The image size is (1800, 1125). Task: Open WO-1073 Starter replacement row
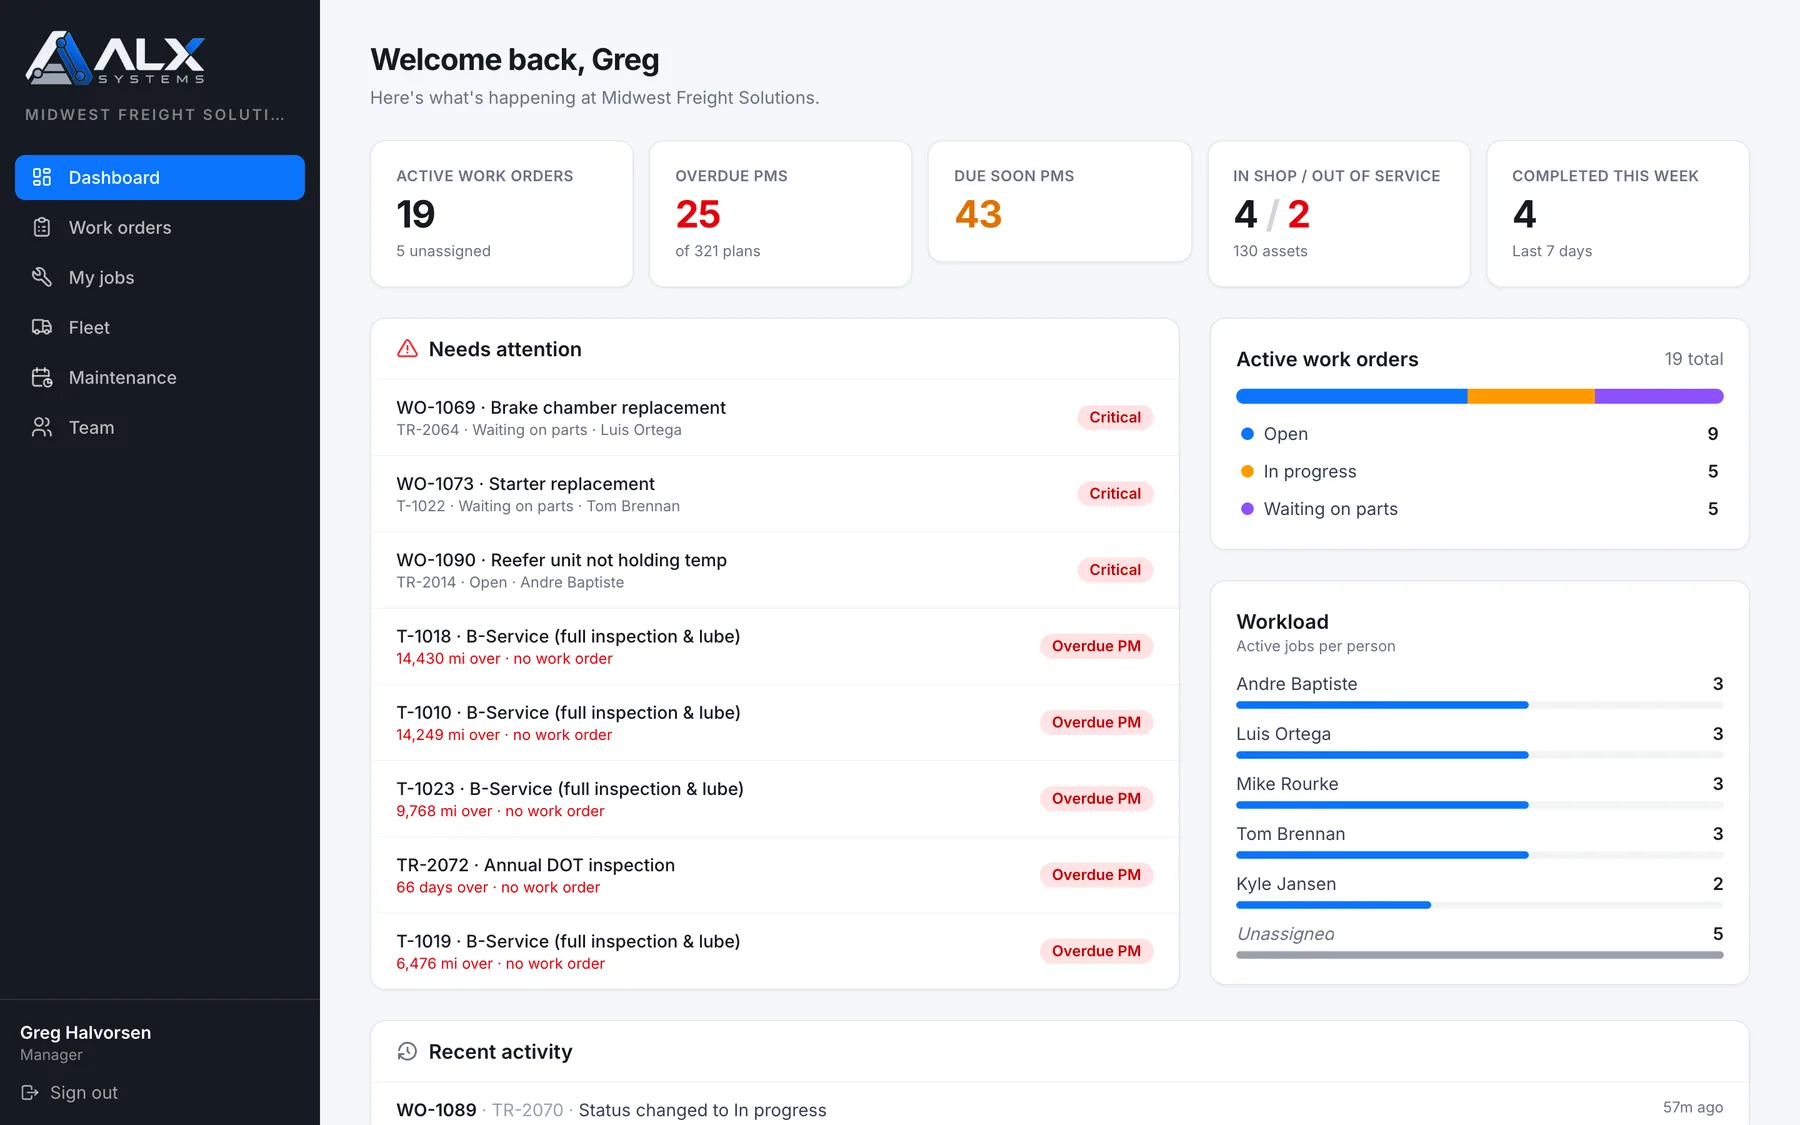(775, 494)
